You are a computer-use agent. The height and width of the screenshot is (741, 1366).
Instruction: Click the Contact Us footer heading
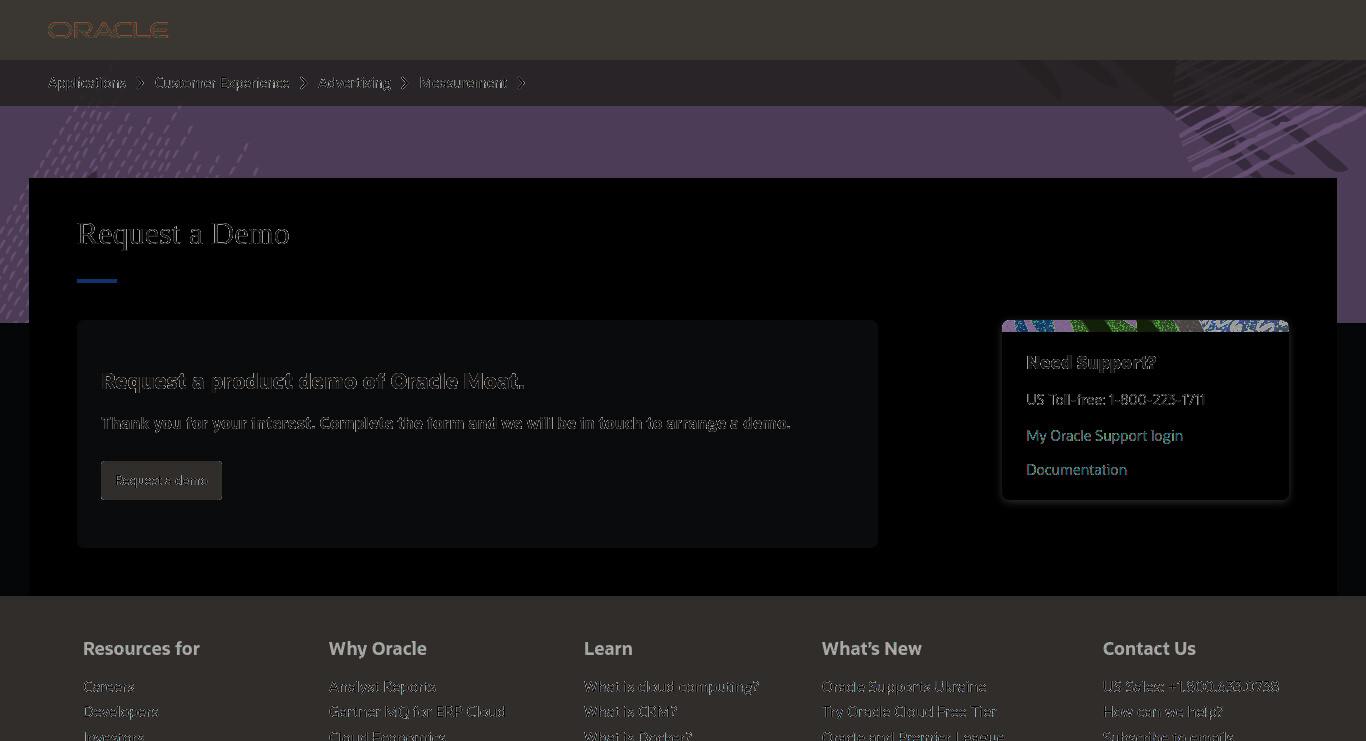coord(1149,649)
